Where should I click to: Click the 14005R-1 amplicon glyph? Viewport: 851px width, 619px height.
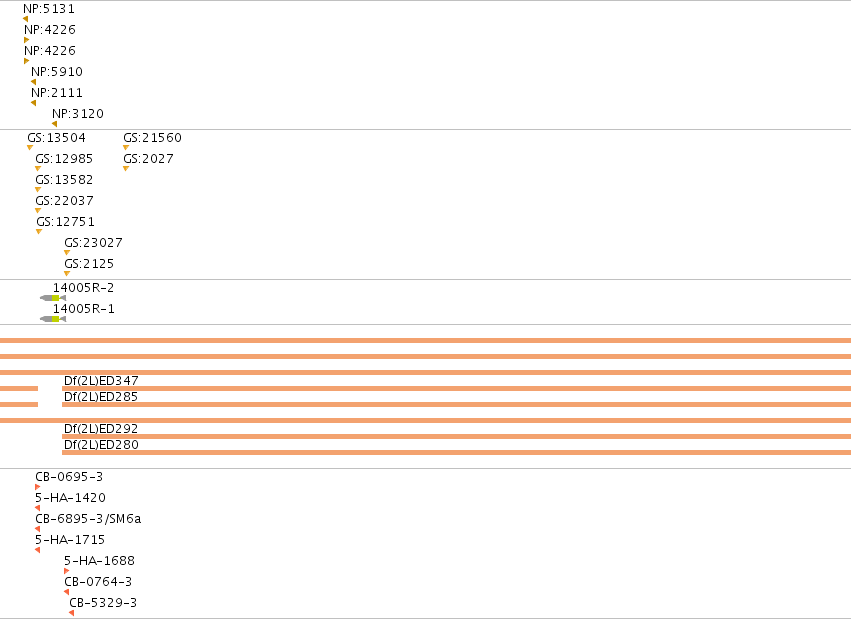tap(53, 319)
